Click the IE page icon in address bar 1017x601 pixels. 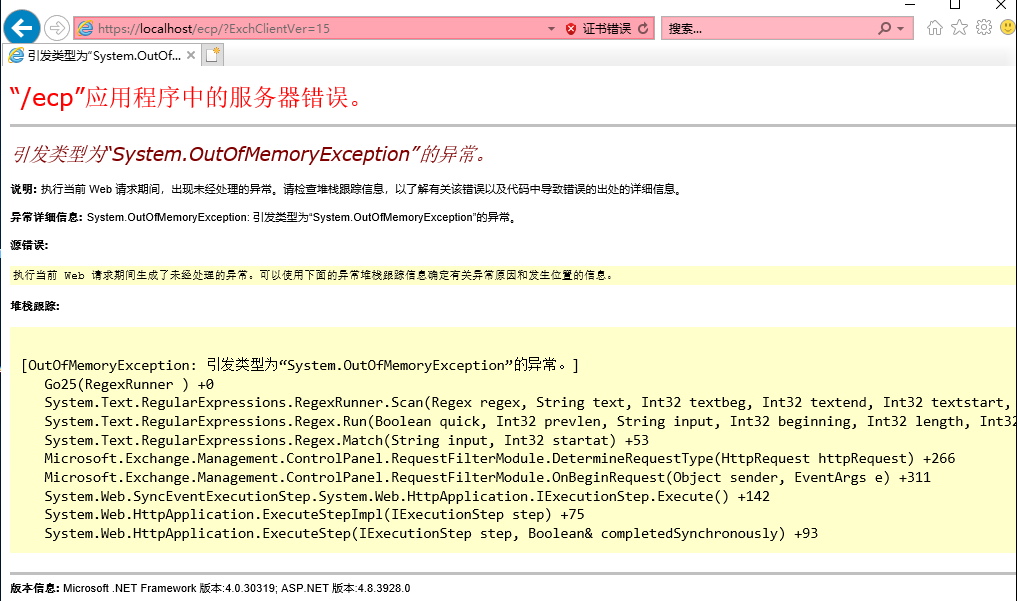[x=86, y=29]
